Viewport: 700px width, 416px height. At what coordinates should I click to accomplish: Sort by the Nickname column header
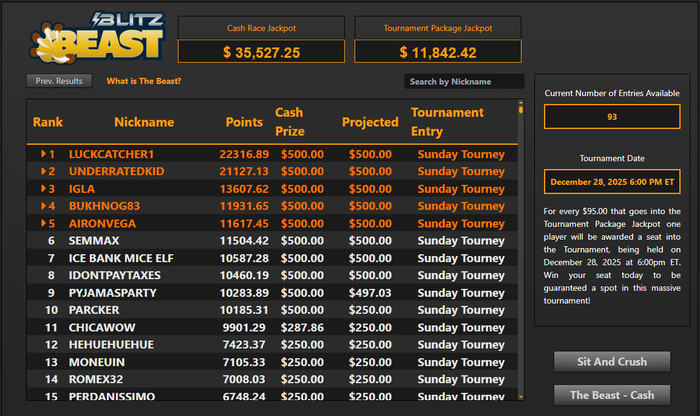coord(143,122)
